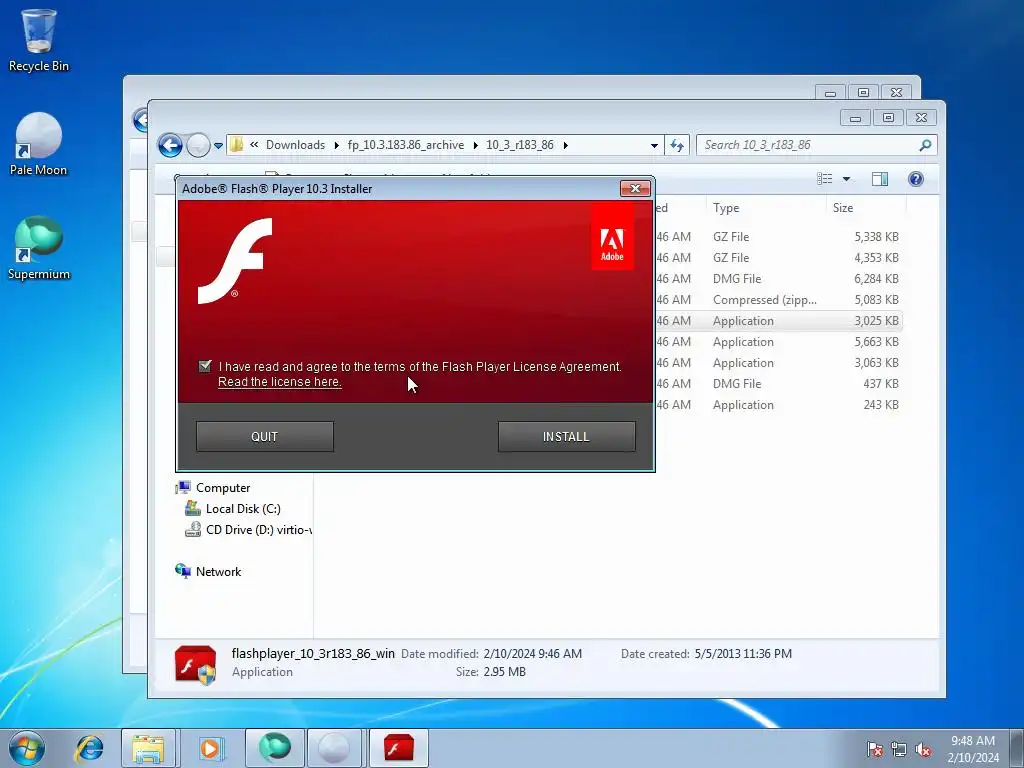
Task: Expand the address bar history dropdown
Action: (x=654, y=146)
